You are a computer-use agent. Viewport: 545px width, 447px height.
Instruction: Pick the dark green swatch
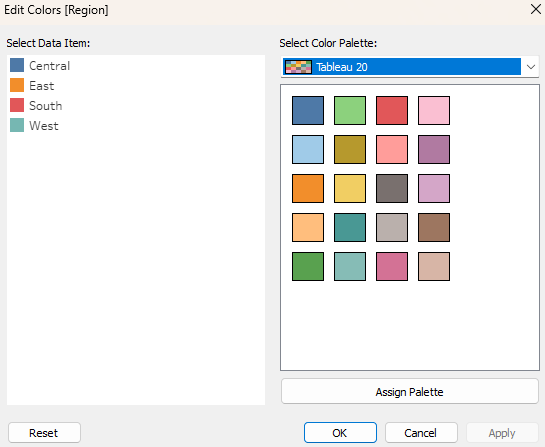[x=308, y=266]
